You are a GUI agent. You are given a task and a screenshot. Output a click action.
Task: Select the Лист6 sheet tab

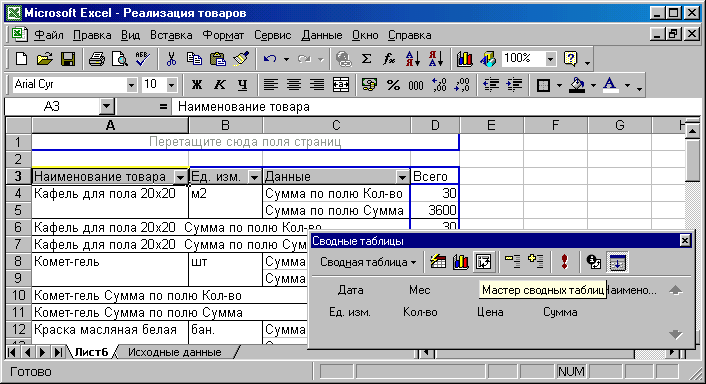91,352
